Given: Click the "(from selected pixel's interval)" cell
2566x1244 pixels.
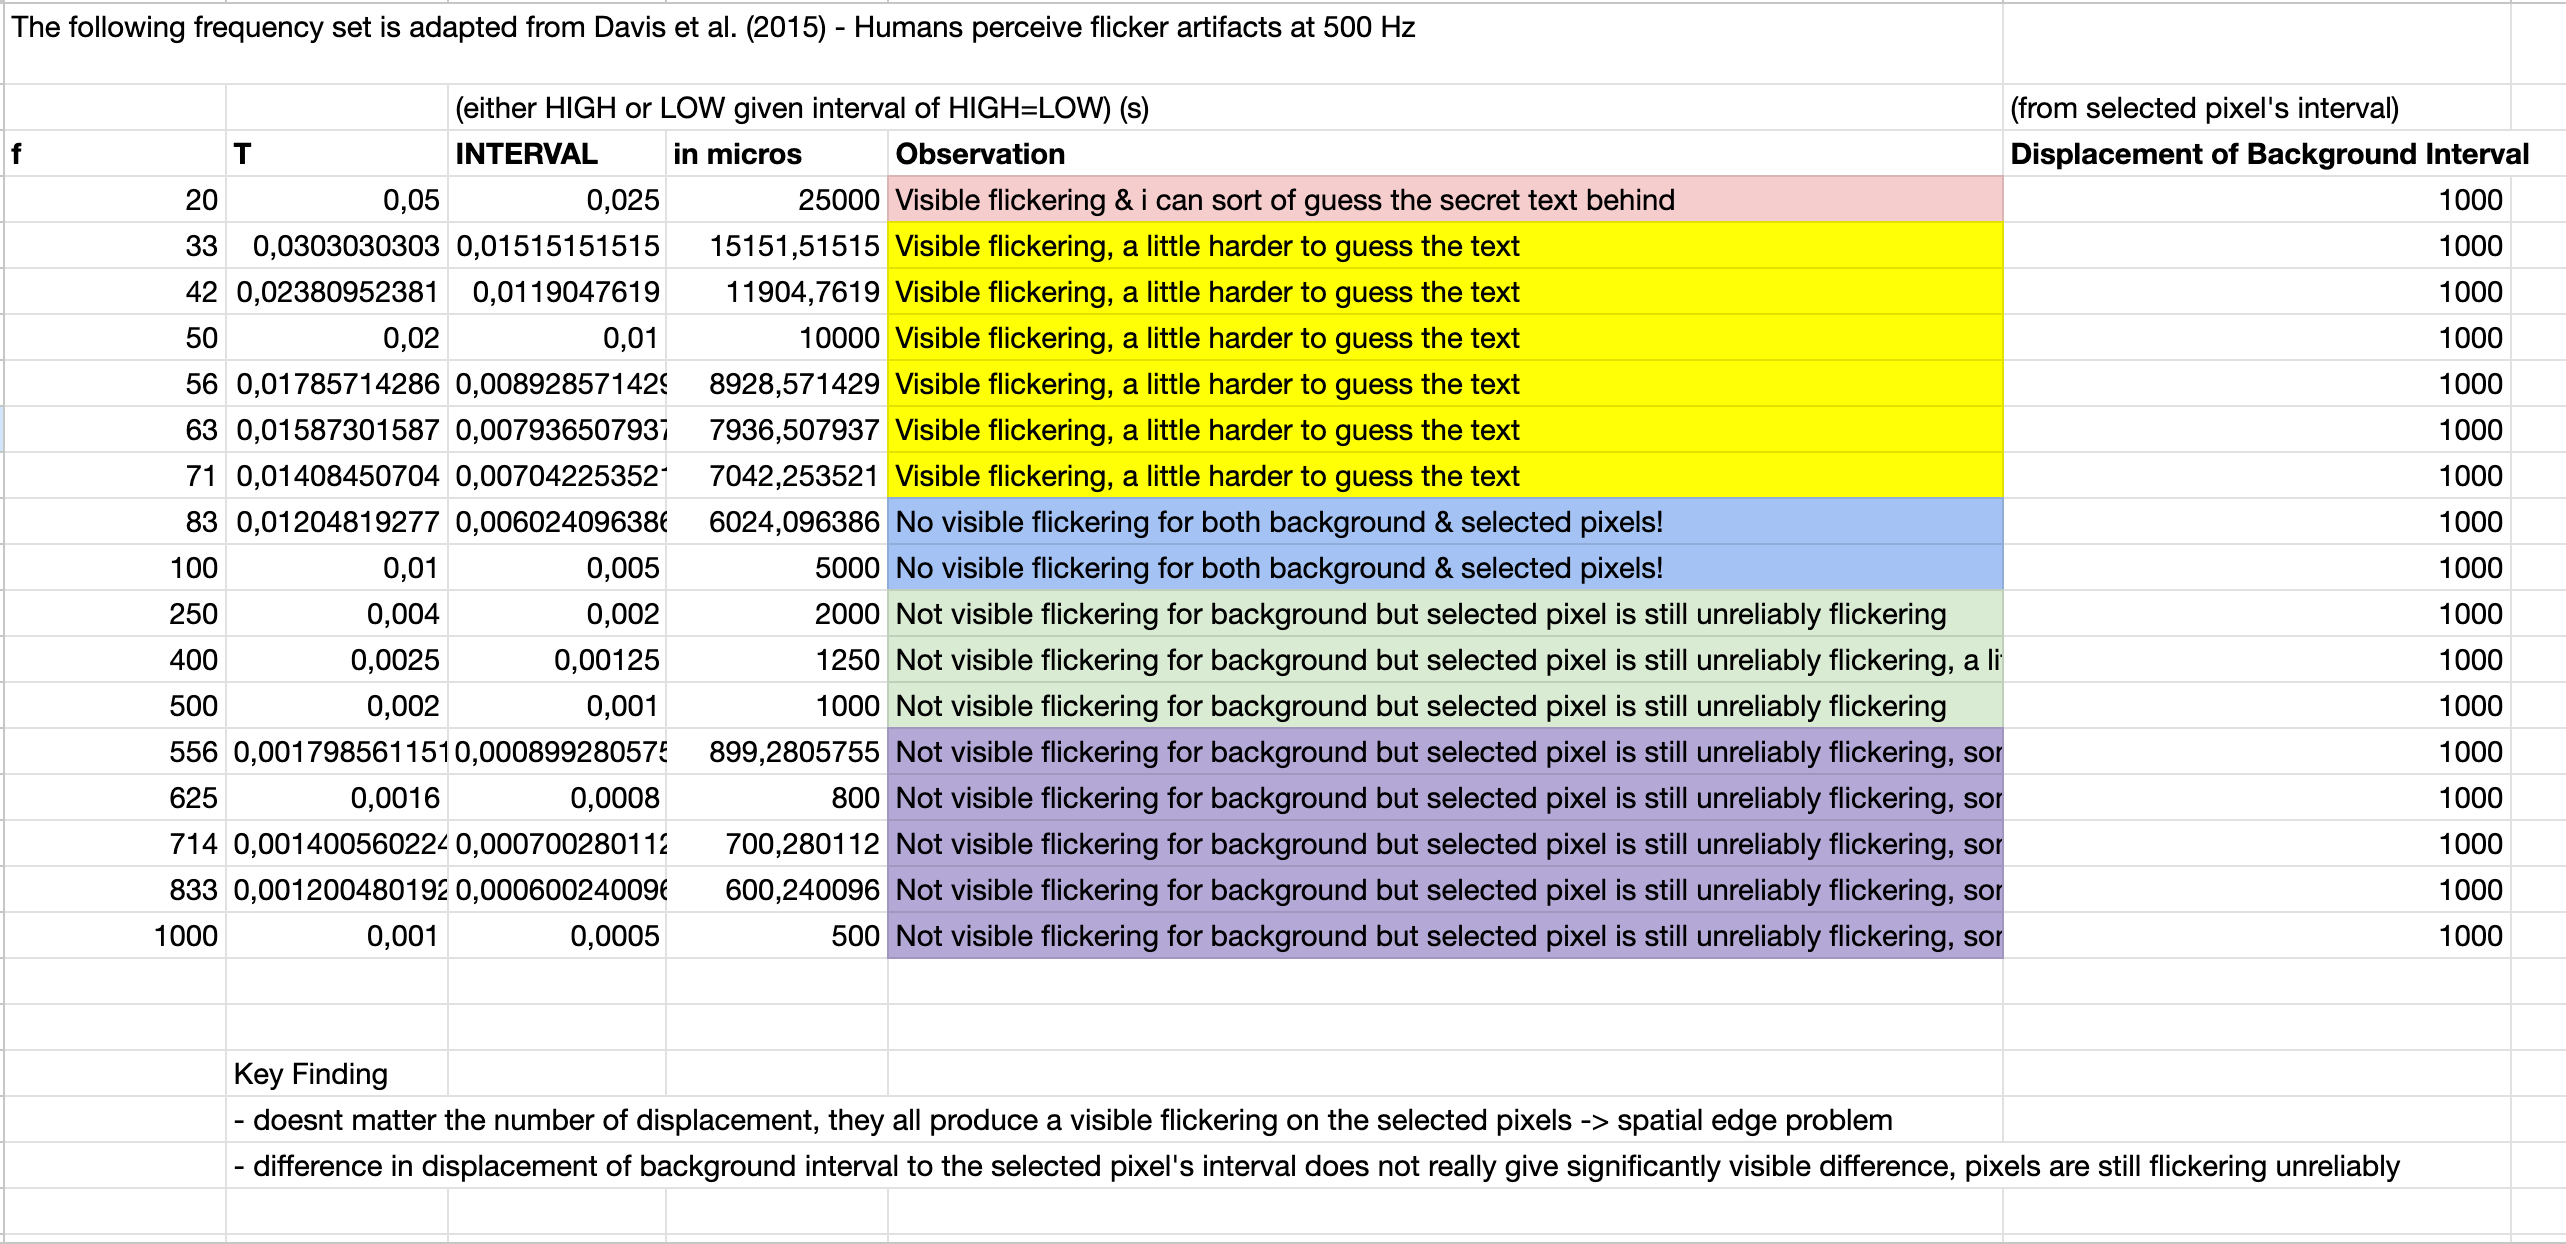Looking at the screenshot, I should click(2257, 107).
